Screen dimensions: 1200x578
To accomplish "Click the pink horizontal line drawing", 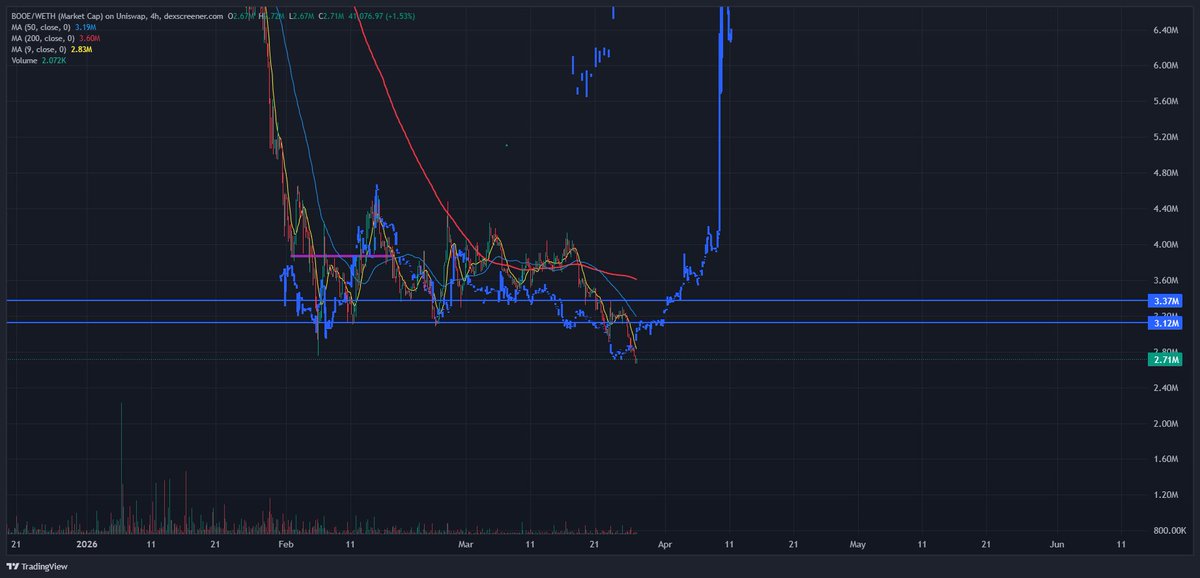I will 340,256.
